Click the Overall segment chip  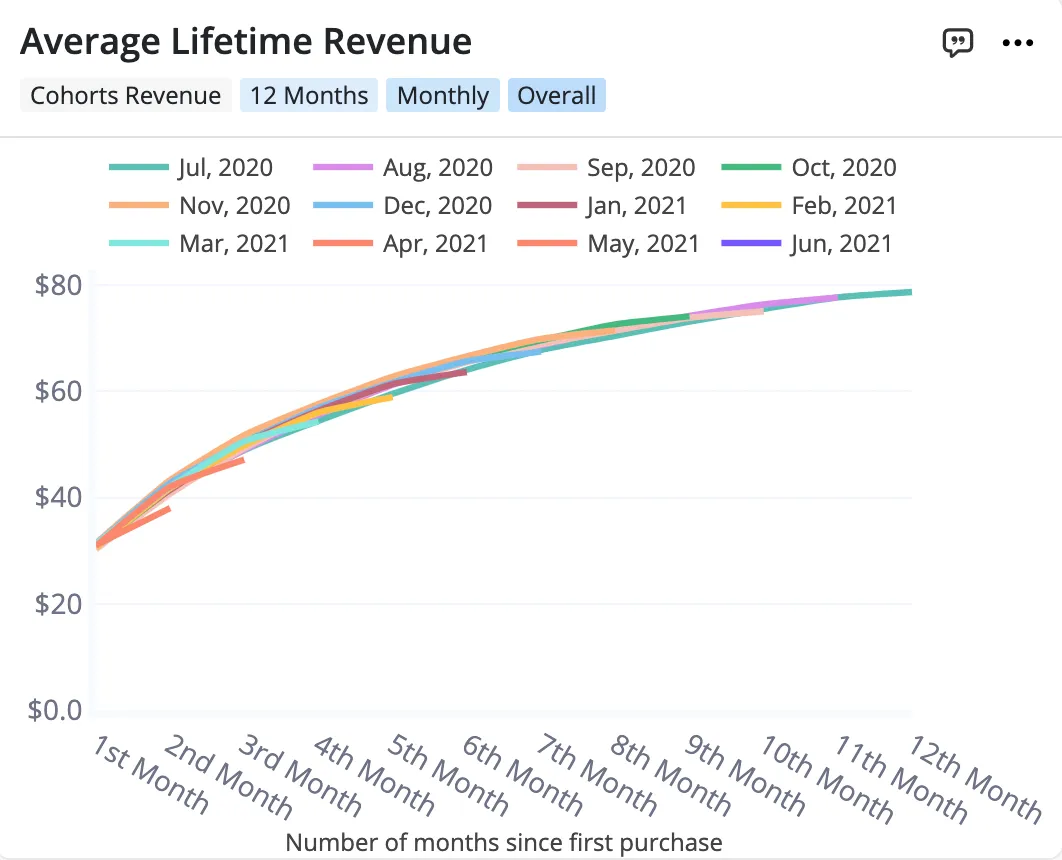click(x=557, y=95)
